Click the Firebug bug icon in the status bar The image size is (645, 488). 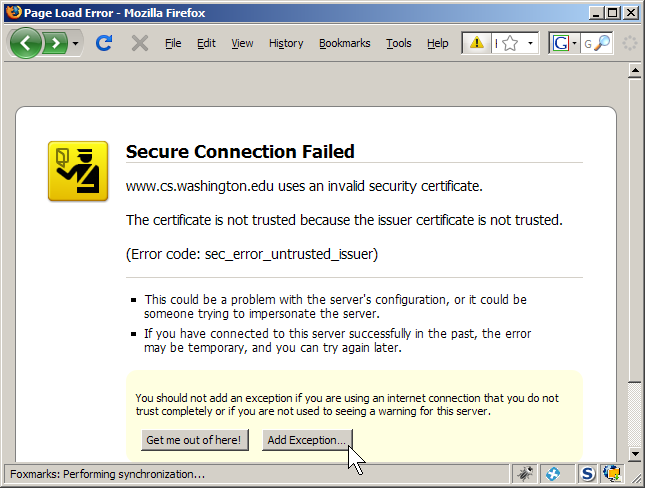click(526, 473)
